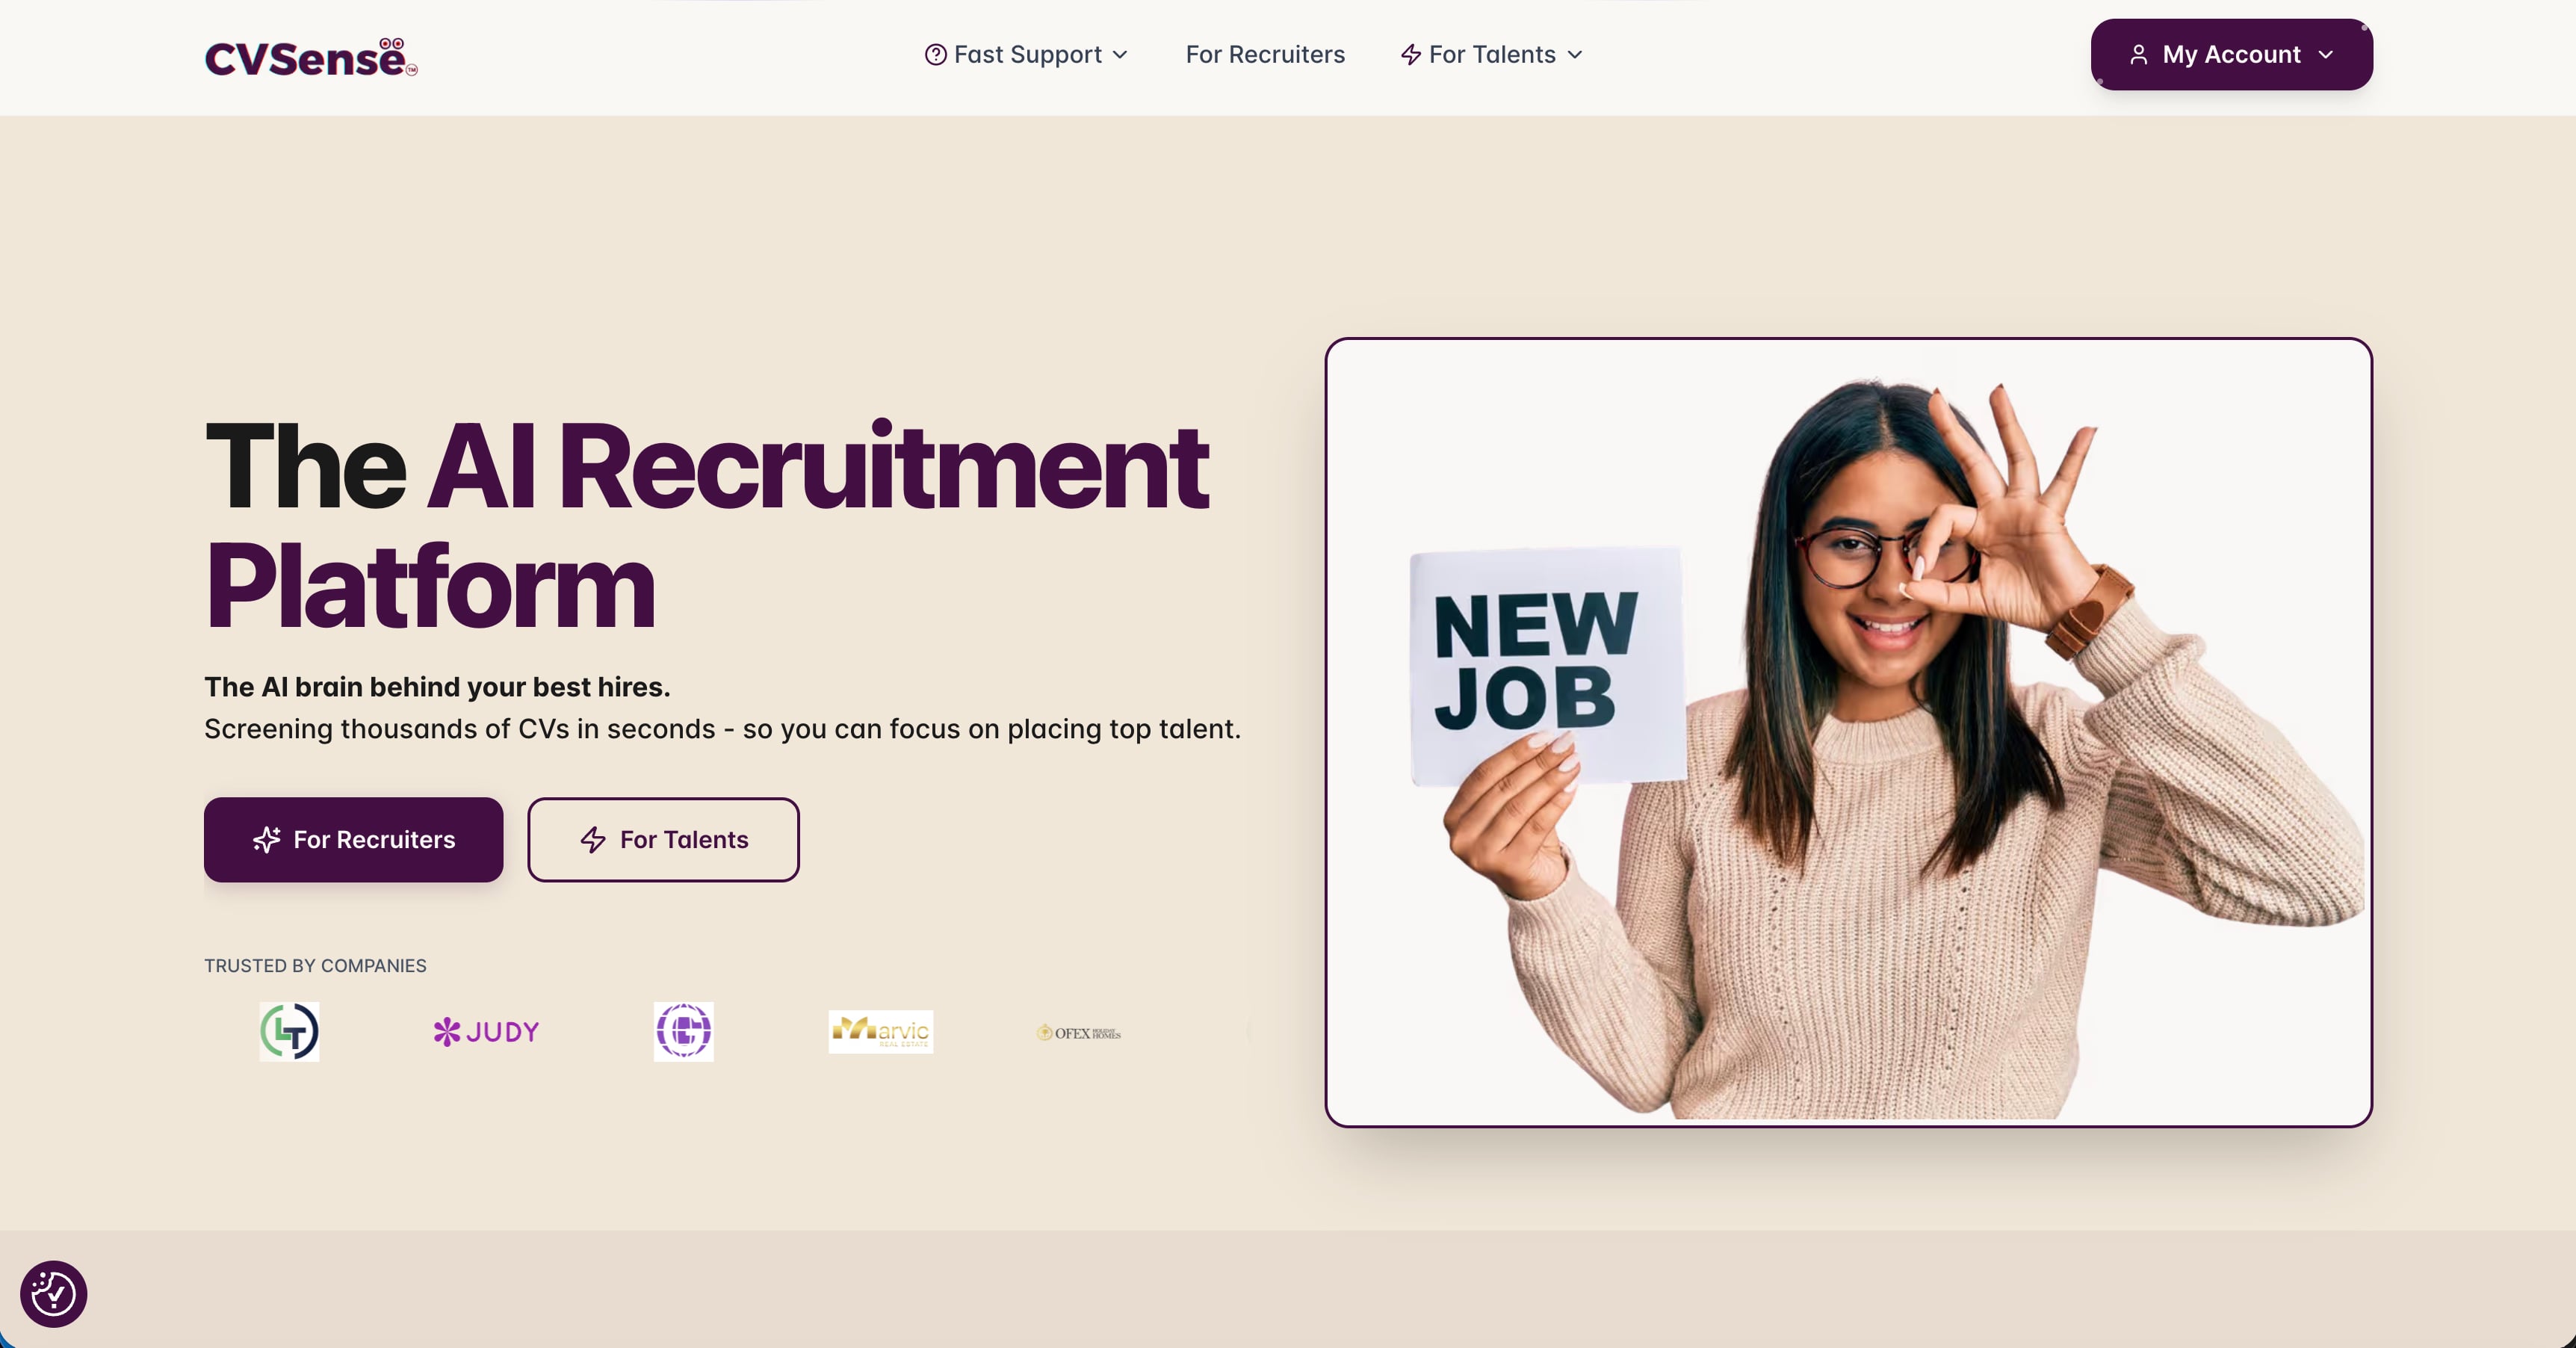Image resolution: width=2576 pixels, height=1348 pixels.
Task: Go to For Recruiters in the navigation bar
Action: pos(1265,55)
